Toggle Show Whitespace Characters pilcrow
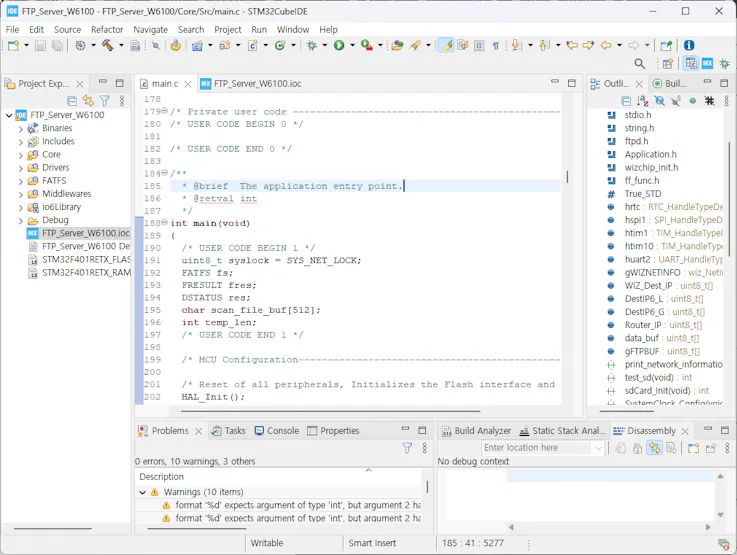The height and width of the screenshot is (555, 737). 495,45
